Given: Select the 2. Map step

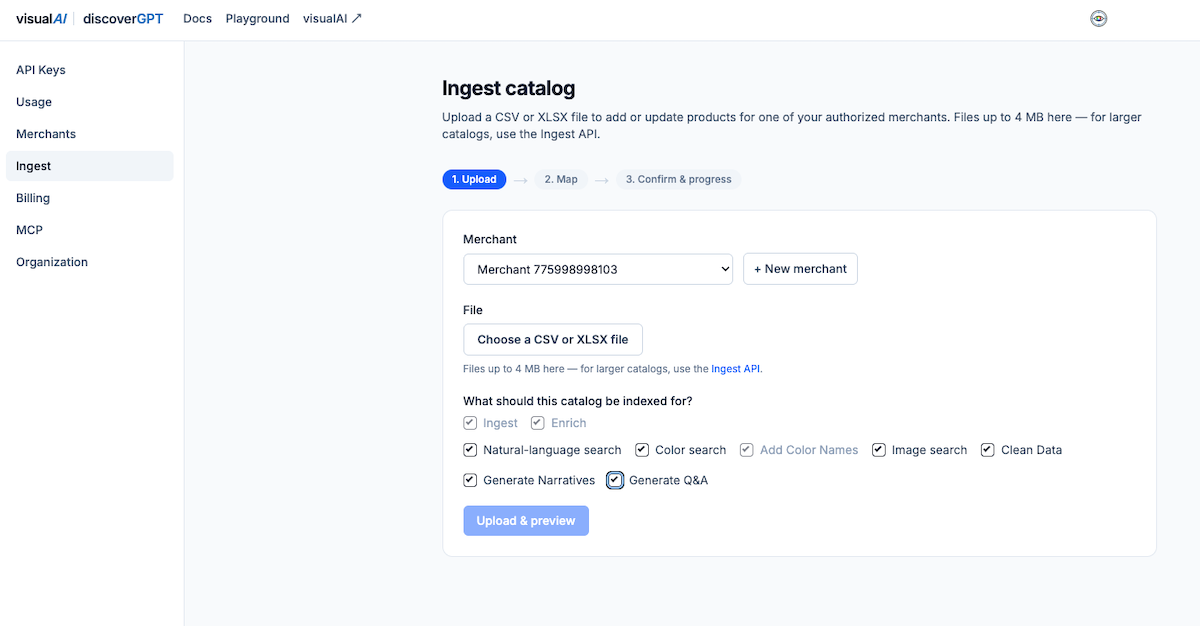Looking at the screenshot, I should 561,180.
